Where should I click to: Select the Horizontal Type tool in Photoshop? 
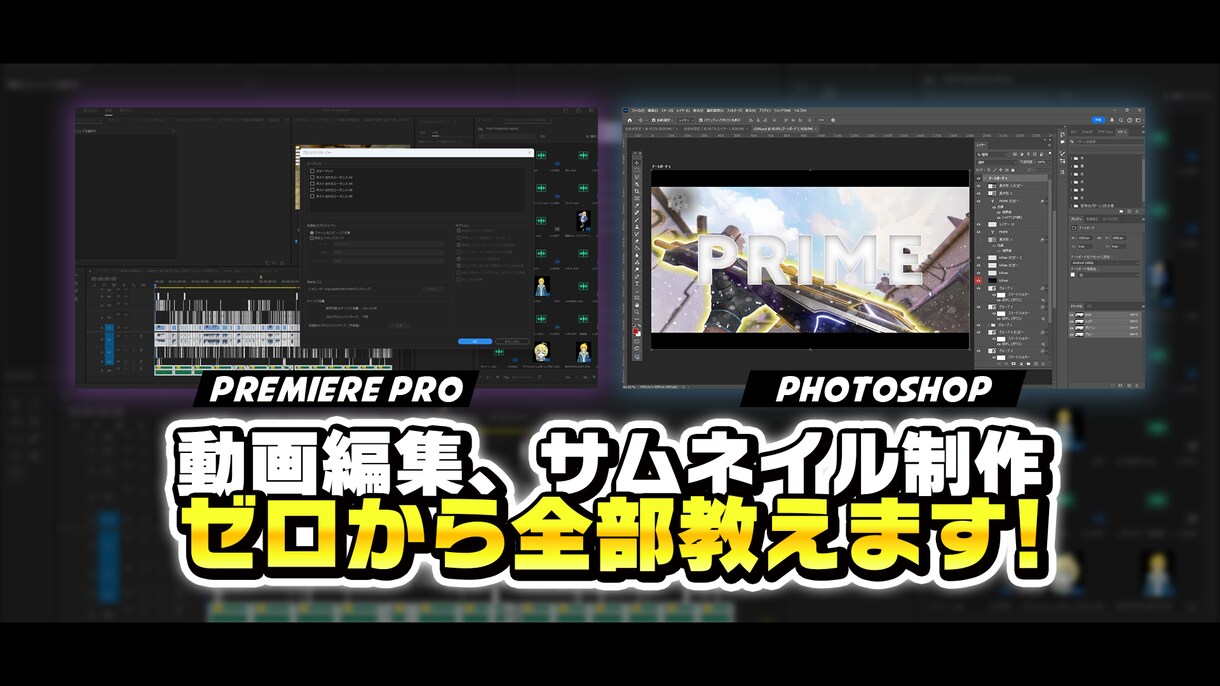pos(637,284)
